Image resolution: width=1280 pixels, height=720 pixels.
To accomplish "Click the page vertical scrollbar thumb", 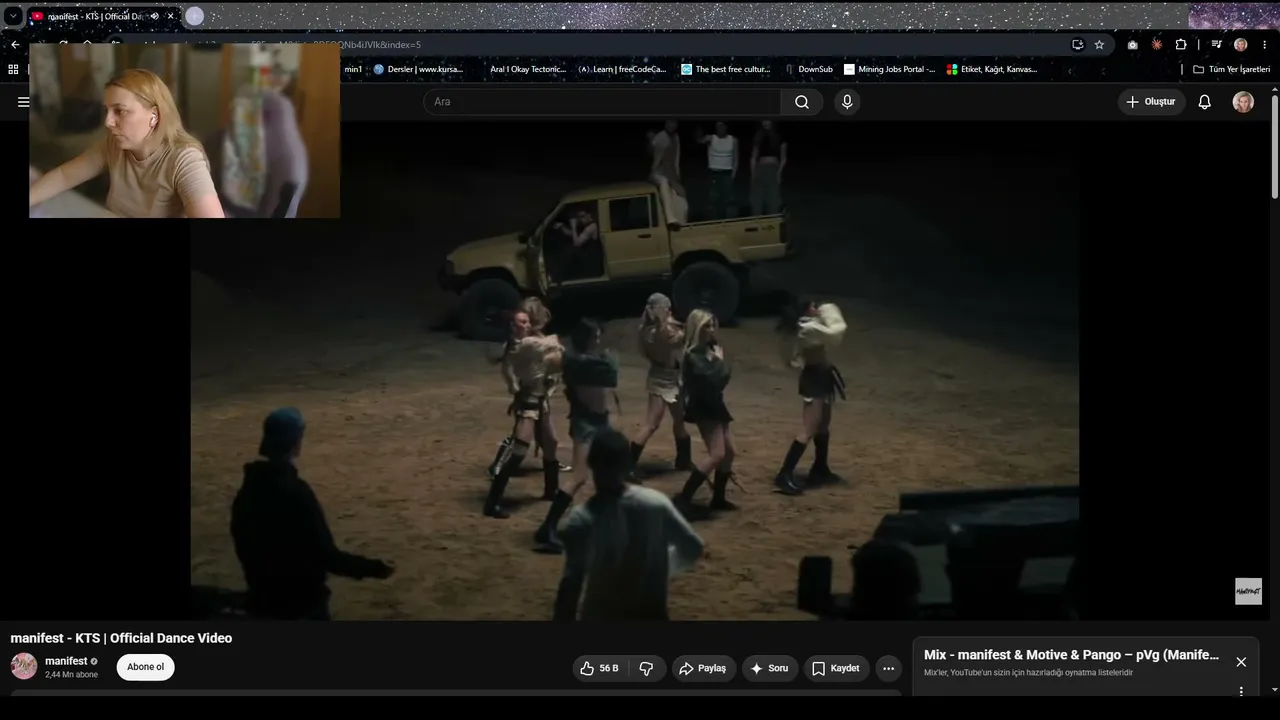I will point(1275,147).
